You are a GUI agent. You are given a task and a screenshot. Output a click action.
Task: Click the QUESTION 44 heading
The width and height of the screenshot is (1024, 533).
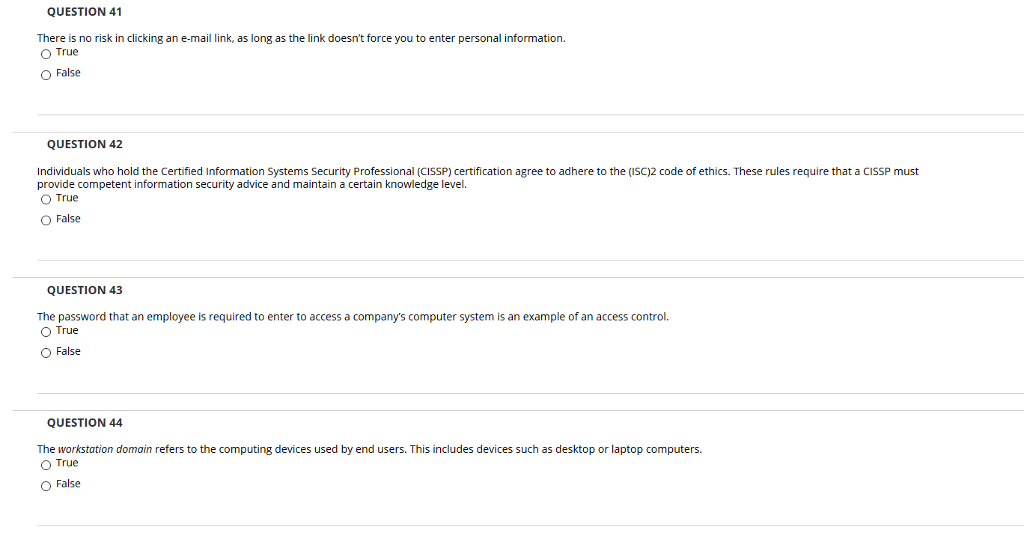click(84, 423)
